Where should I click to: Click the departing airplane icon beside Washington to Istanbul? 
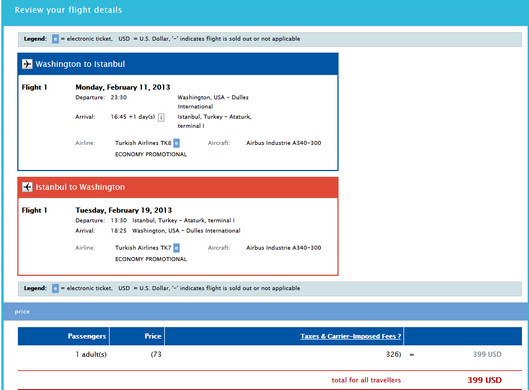pyautogui.click(x=27, y=64)
